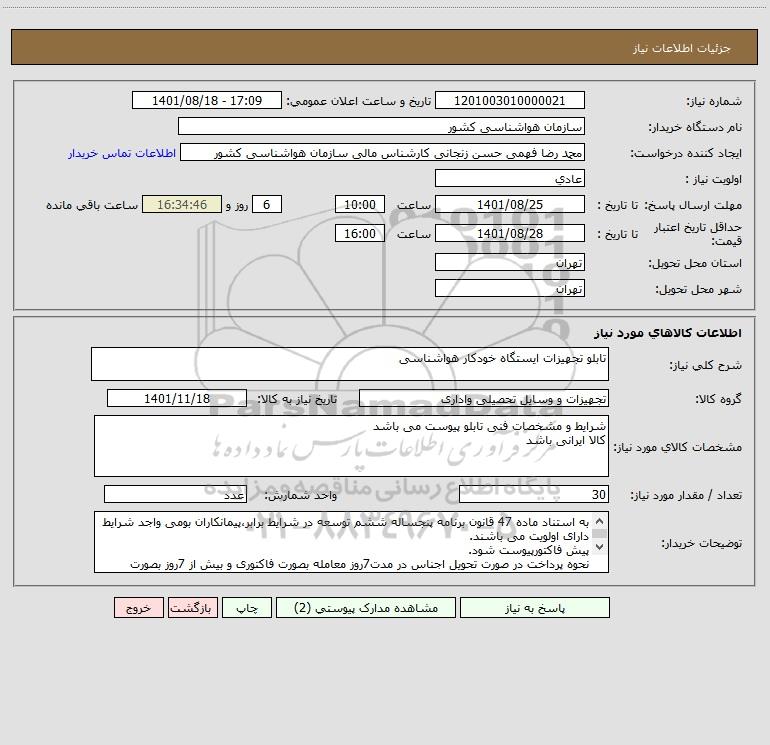Screen dimensions: 770x745
Task: Click the label ایجاد کننده درخواست:
Action: (x=686, y=154)
